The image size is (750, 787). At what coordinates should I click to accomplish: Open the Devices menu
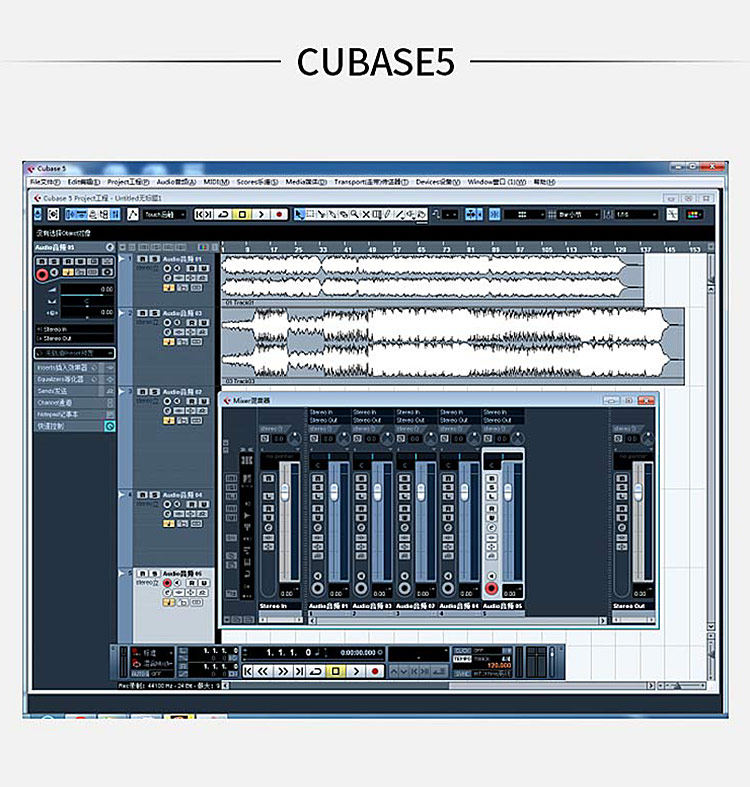[438, 182]
